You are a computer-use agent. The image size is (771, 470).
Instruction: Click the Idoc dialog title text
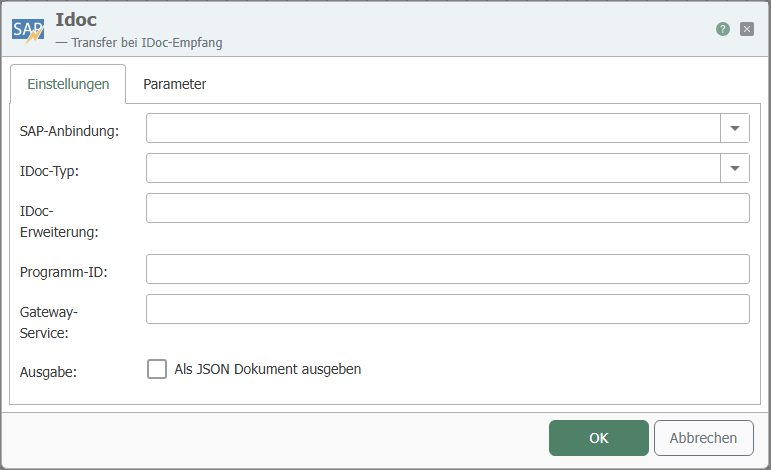click(x=76, y=20)
